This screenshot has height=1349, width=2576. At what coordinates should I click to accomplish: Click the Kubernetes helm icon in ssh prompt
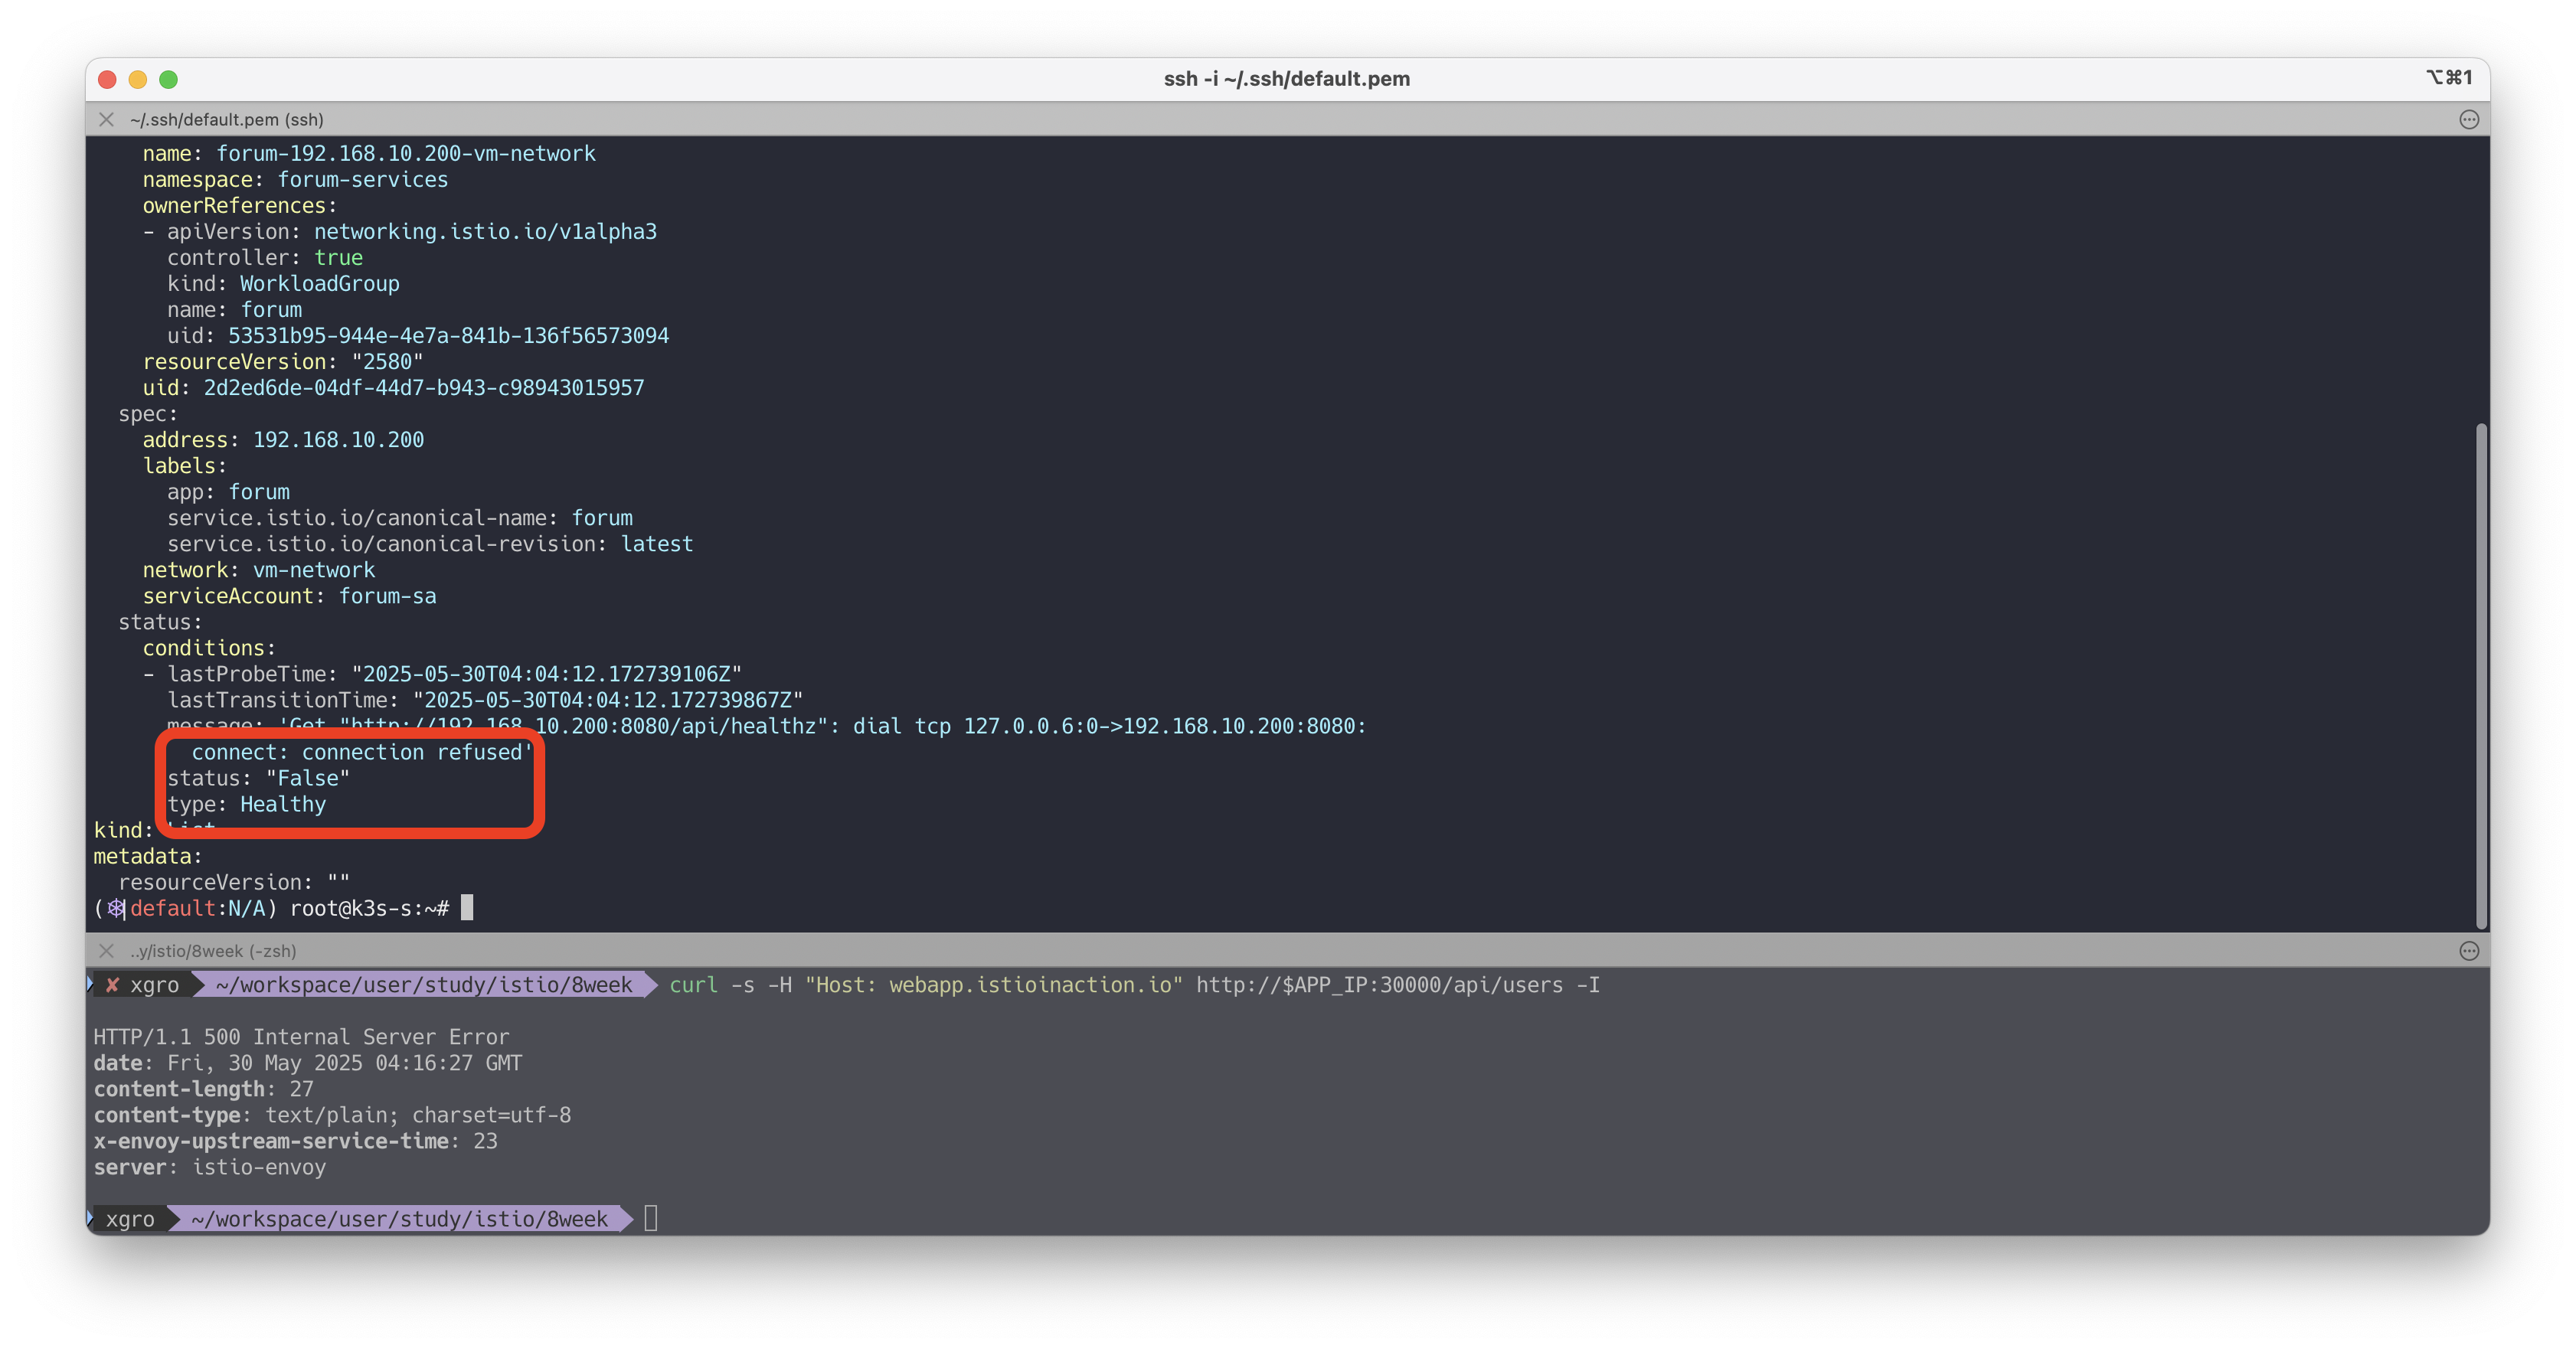click(116, 907)
